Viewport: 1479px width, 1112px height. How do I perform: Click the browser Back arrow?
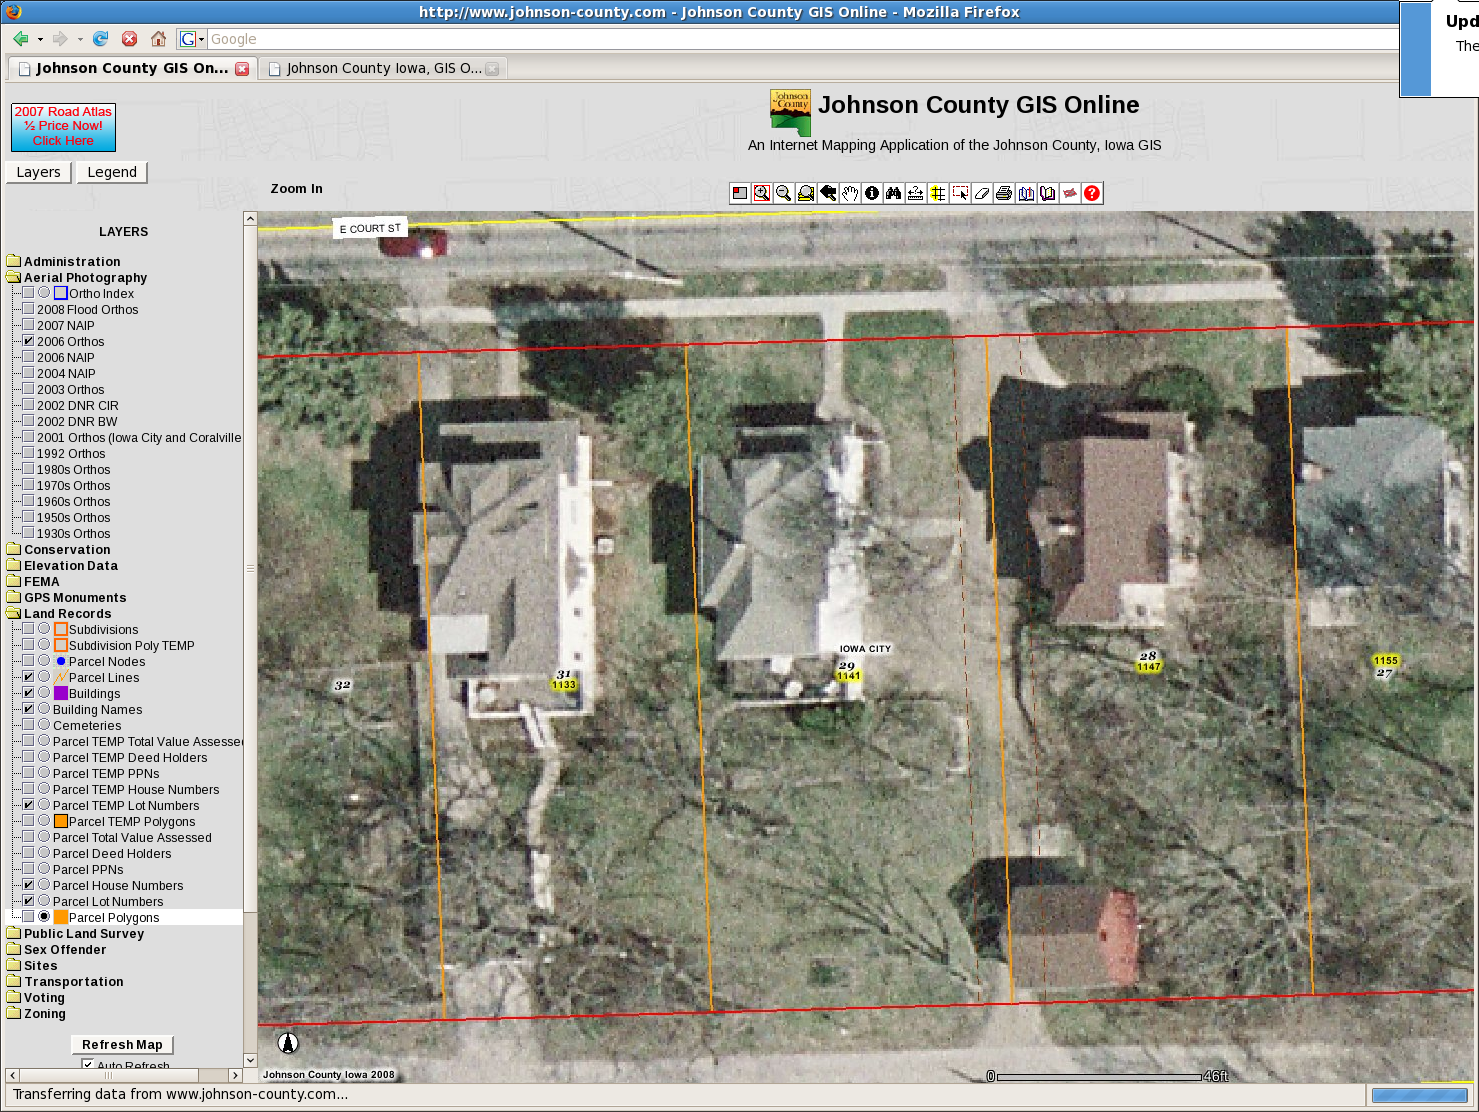pos(21,39)
